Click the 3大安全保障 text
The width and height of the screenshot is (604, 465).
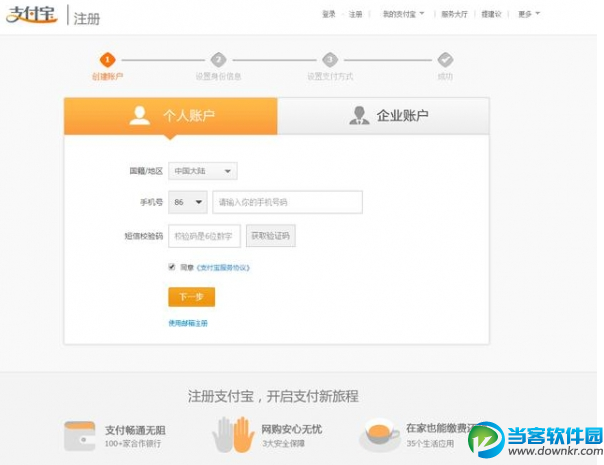283,443
